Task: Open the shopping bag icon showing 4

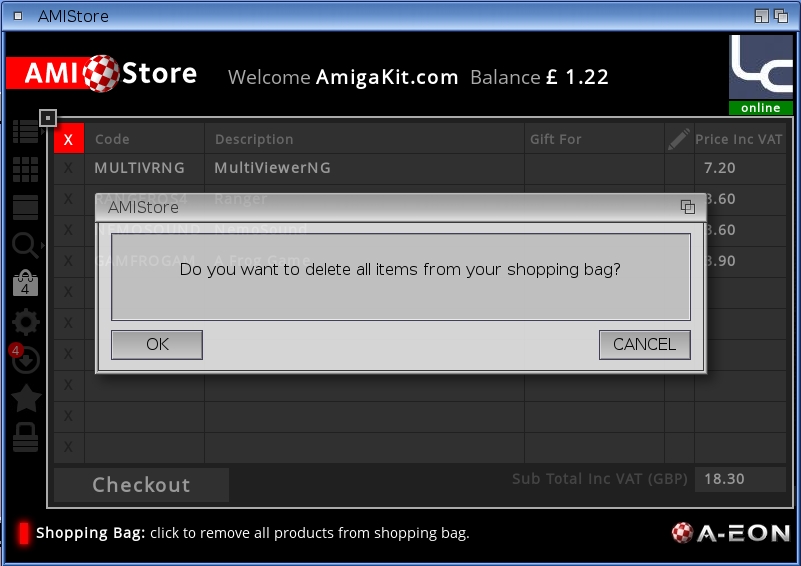Action: 26,284
